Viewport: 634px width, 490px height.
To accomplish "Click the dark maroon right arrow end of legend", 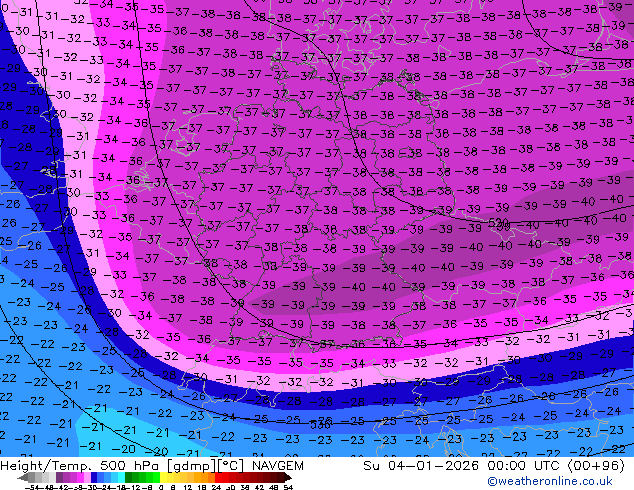I will pyautogui.click(x=289, y=478).
